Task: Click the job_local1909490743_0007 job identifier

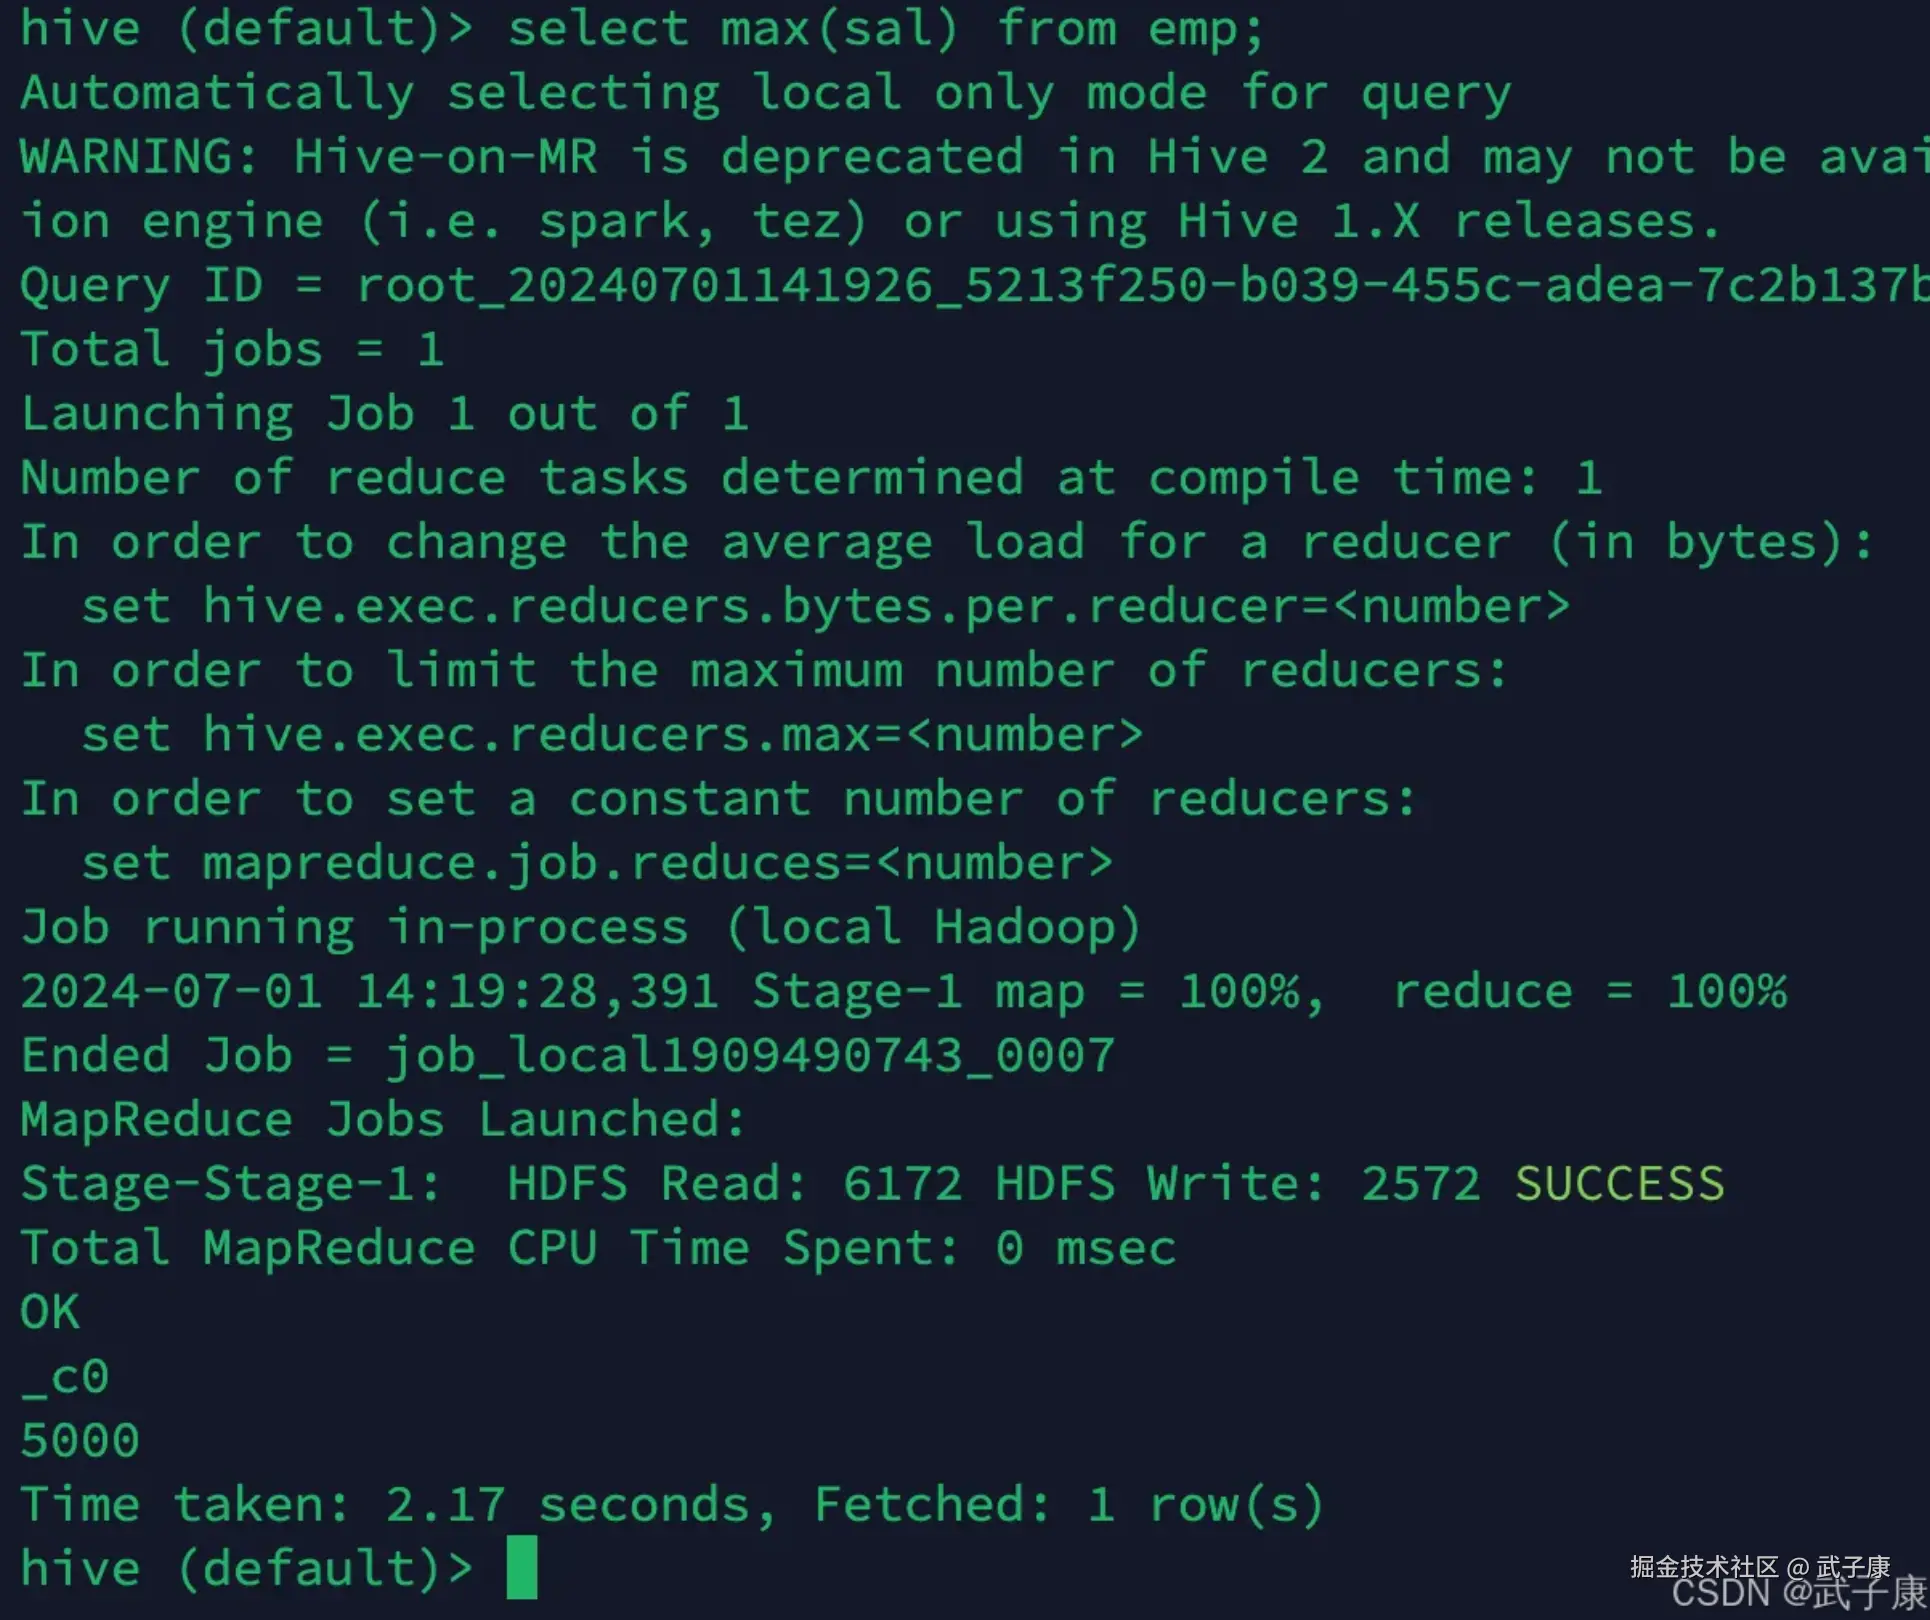Action: pos(750,1056)
